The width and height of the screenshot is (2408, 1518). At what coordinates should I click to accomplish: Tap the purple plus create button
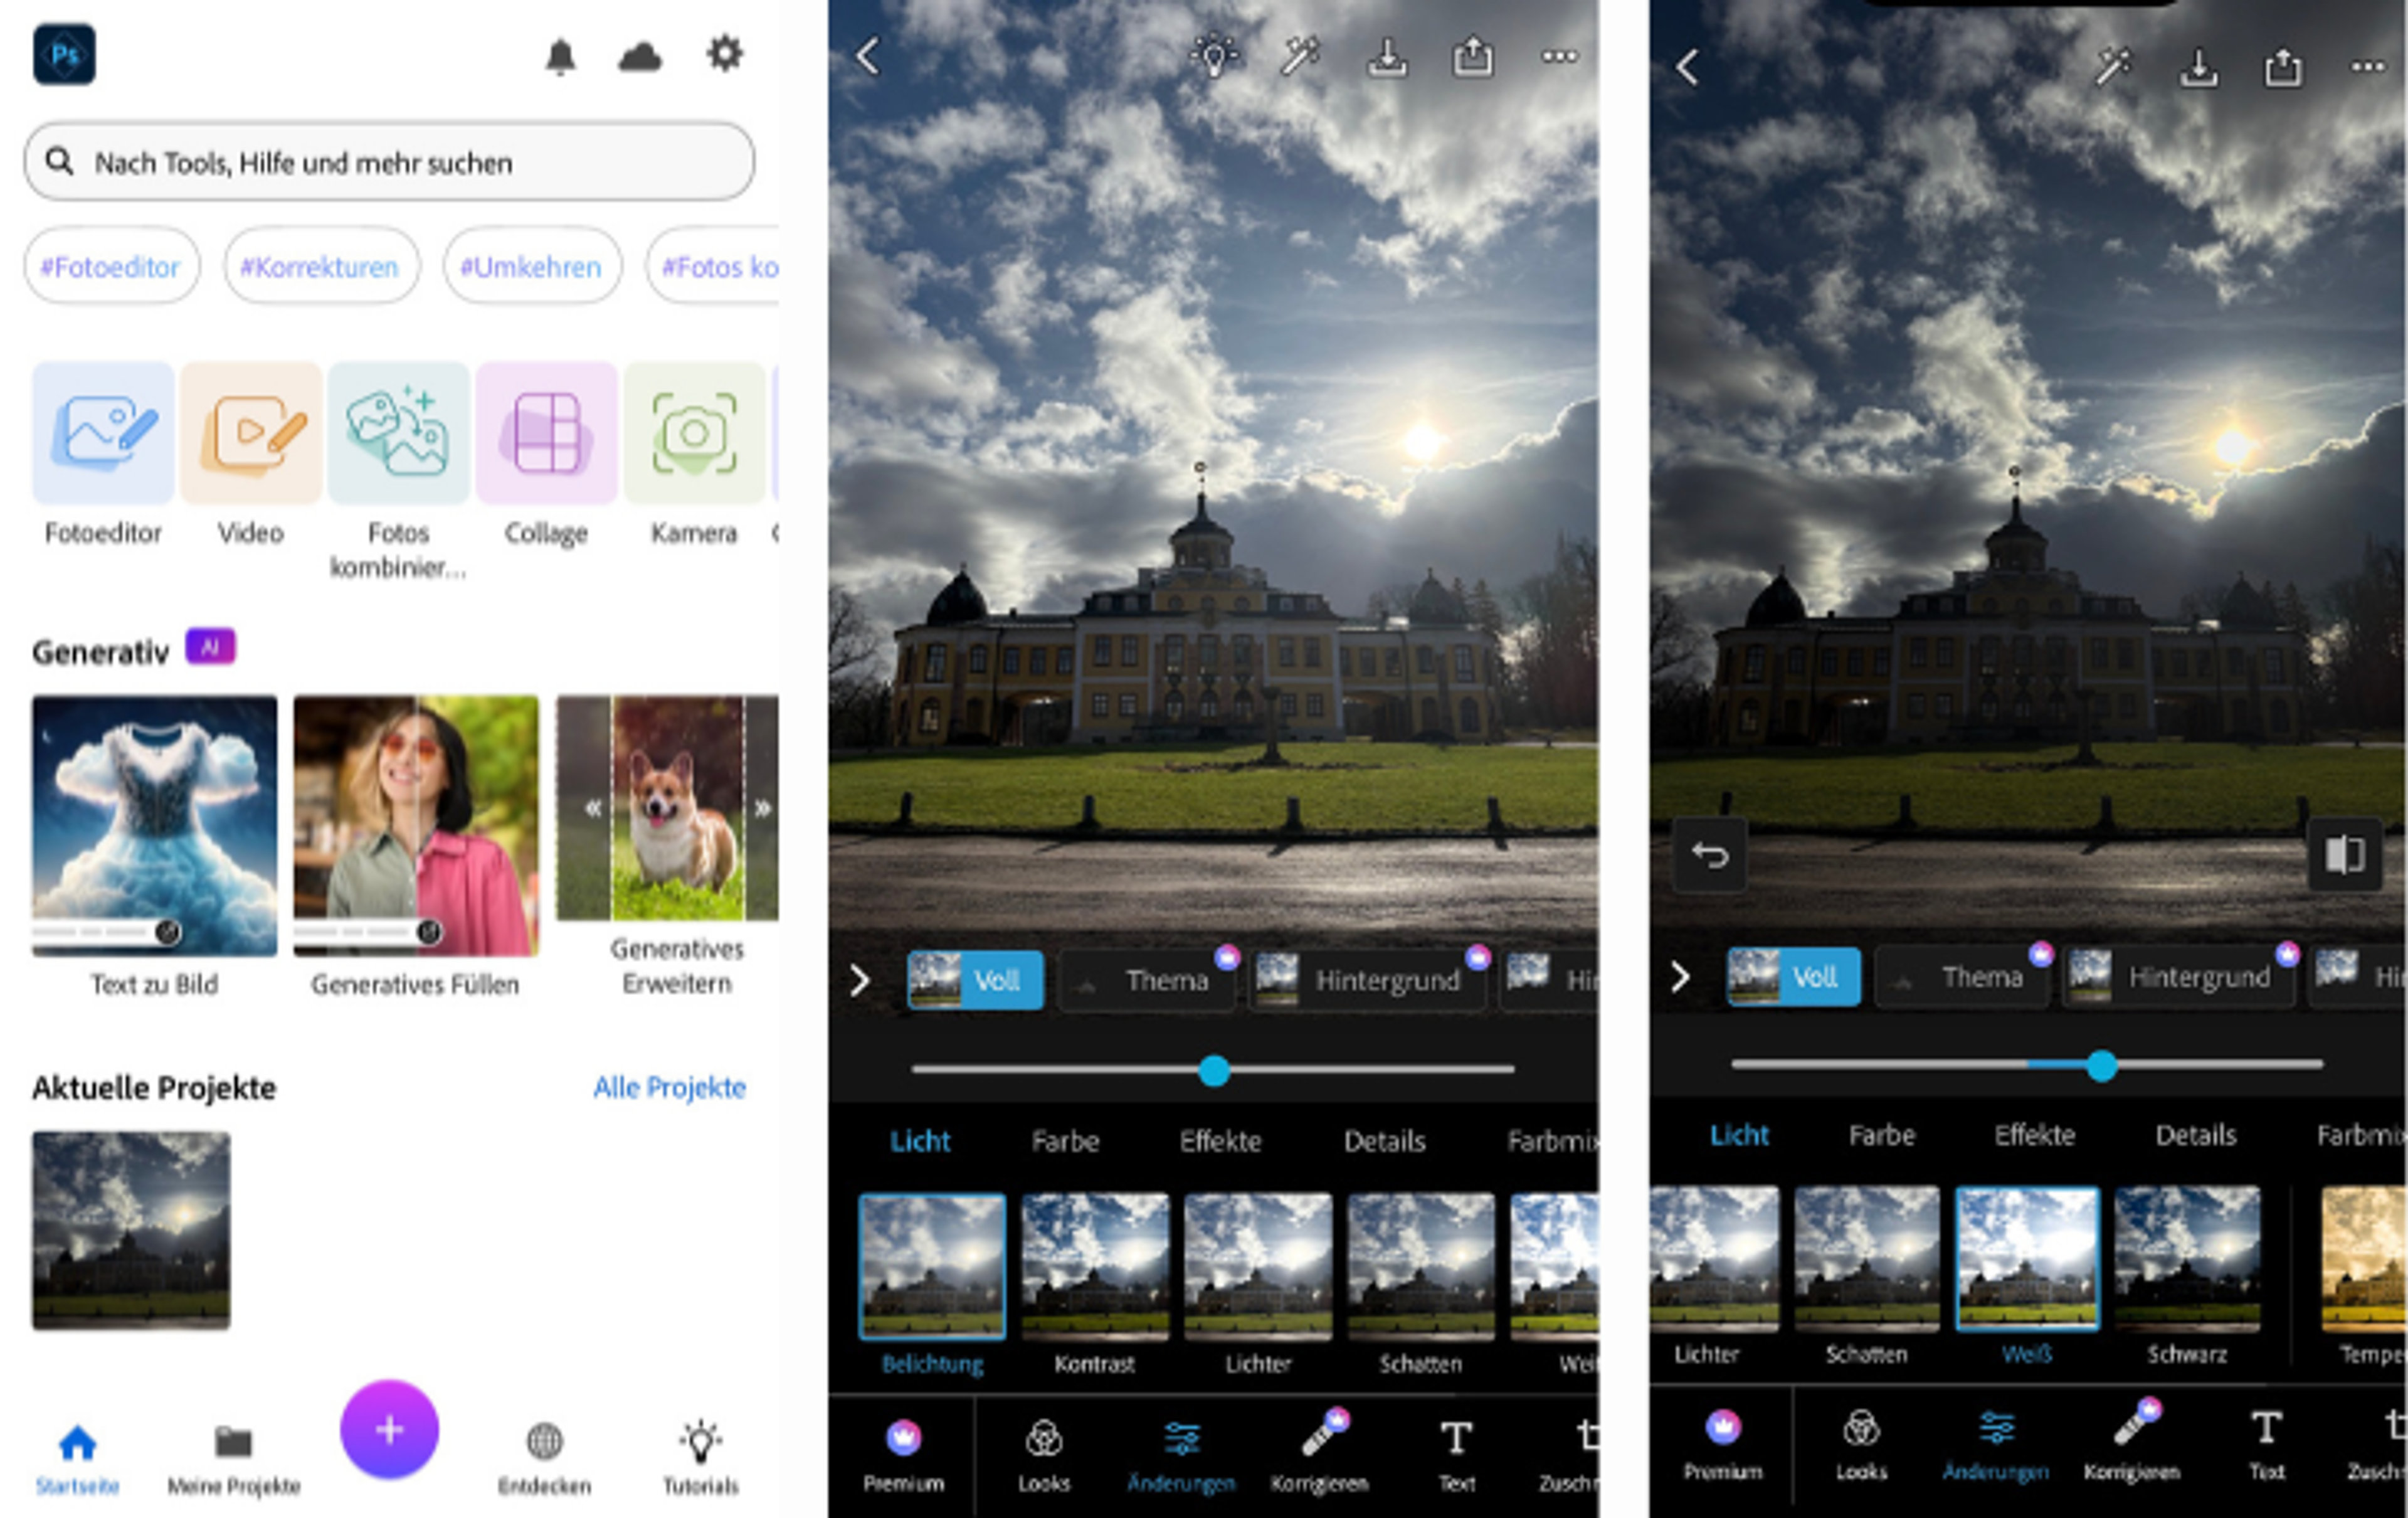(x=389, y=1430)
